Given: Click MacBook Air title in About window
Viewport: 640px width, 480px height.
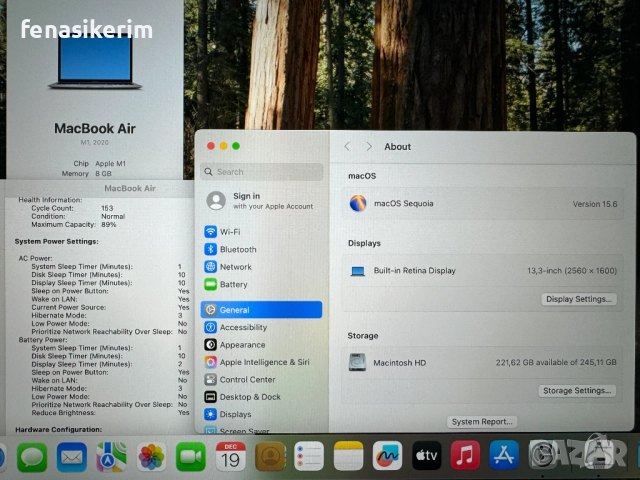Looking at the screenshot, I should click(95, 129).
